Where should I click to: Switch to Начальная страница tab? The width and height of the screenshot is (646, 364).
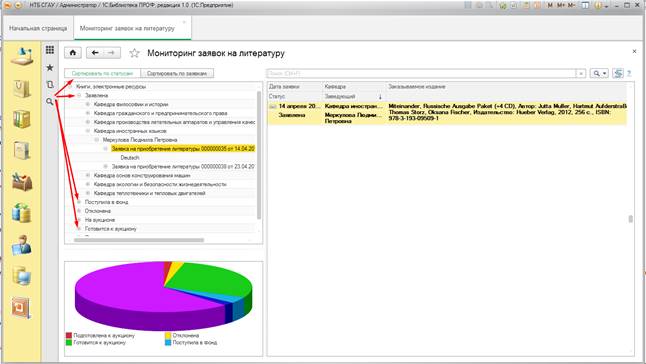click(x=38, y=28)
